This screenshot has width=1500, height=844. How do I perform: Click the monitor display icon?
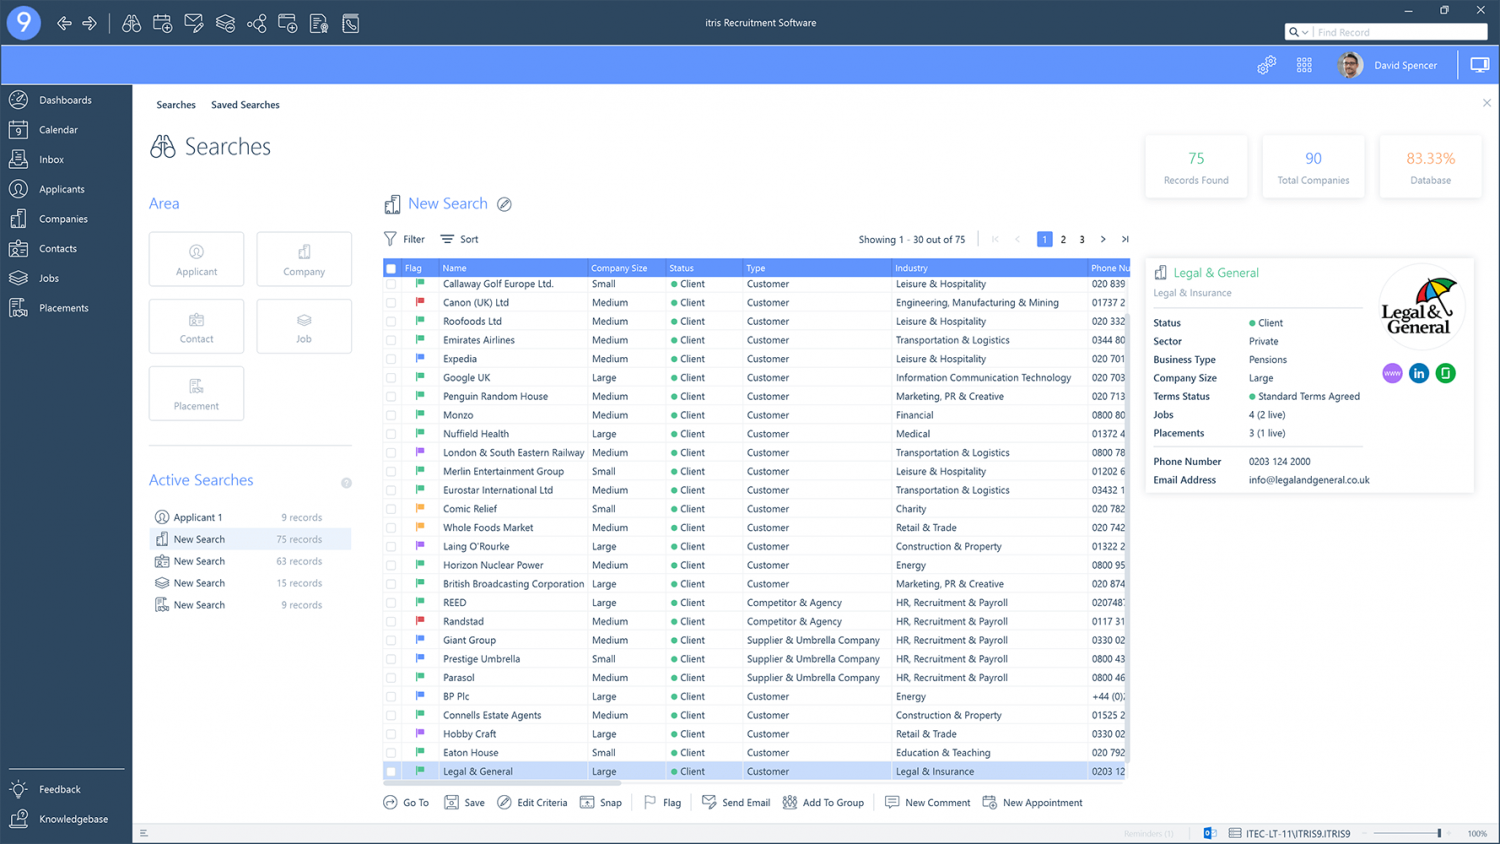[1480, 65]
